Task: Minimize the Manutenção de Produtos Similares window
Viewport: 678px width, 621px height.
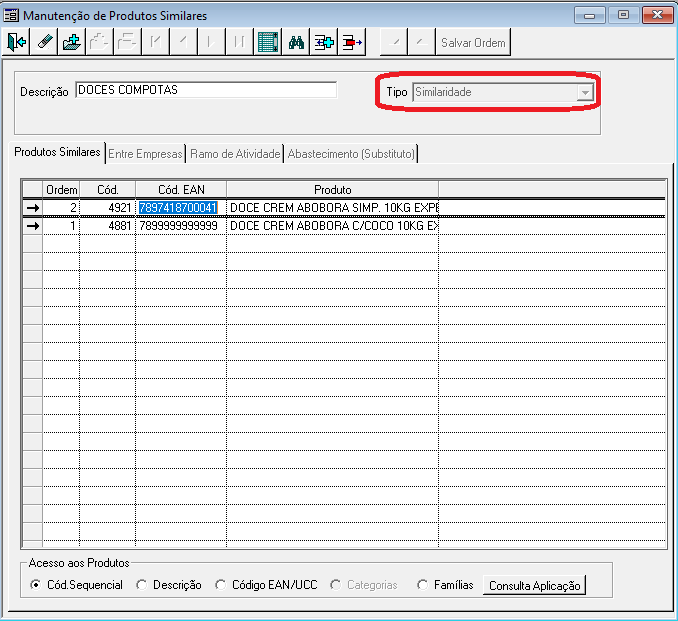Action: pyautogui.click(x=589, y=16)
